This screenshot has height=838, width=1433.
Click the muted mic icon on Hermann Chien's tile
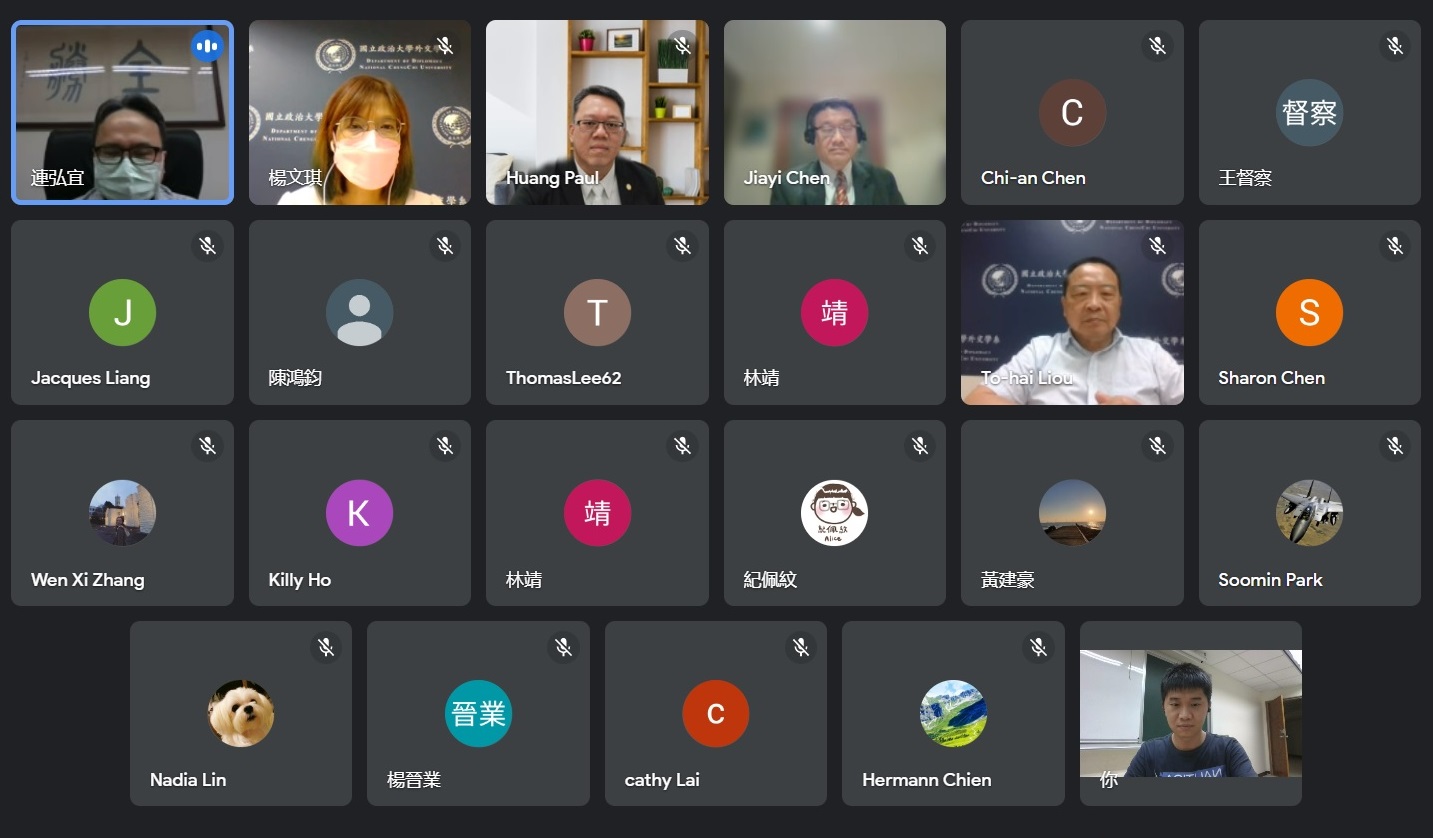click(1038, 647)
